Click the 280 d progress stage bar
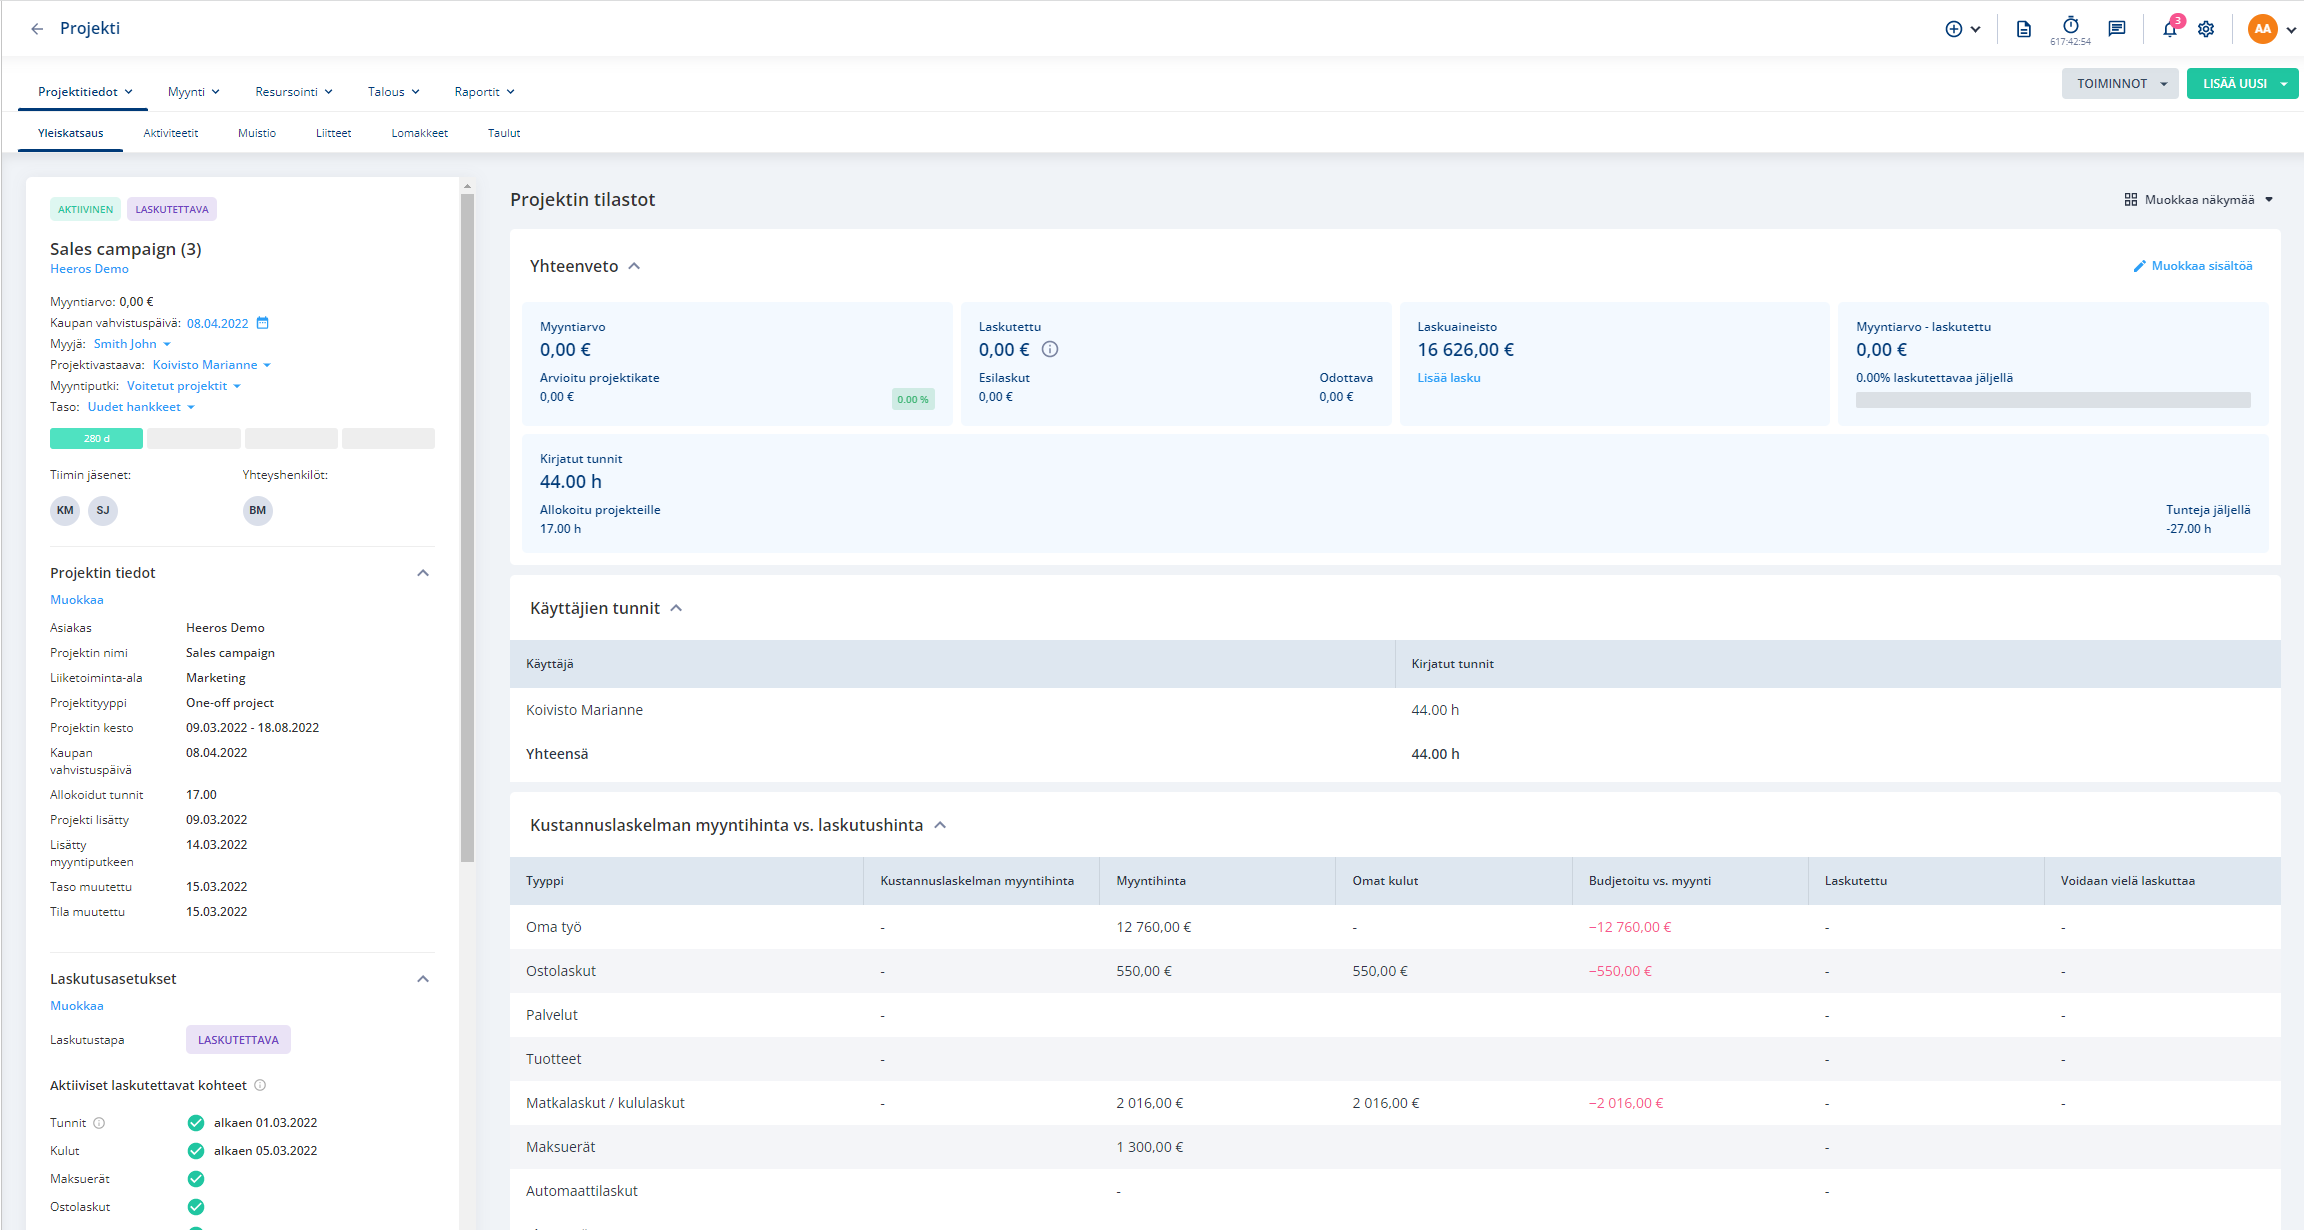The height and width of the screenshot is (1230, 2304). click(x=96, y=438)
